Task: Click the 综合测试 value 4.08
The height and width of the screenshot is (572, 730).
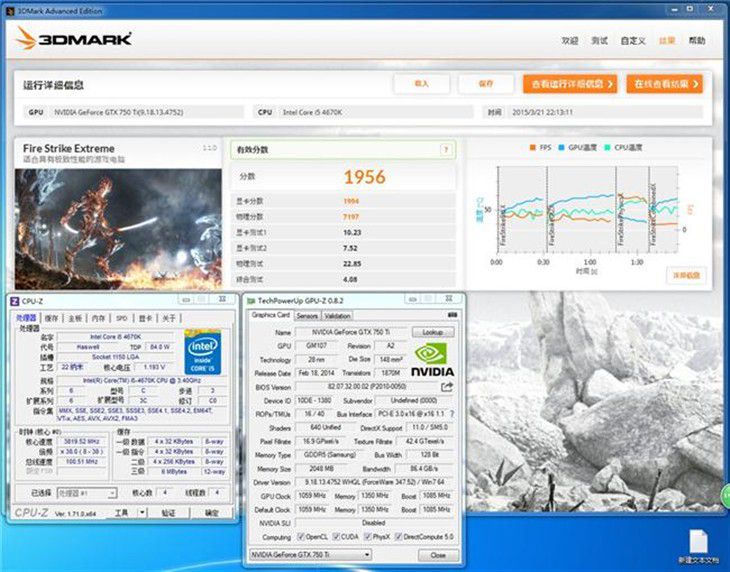Action: (350, 279)
